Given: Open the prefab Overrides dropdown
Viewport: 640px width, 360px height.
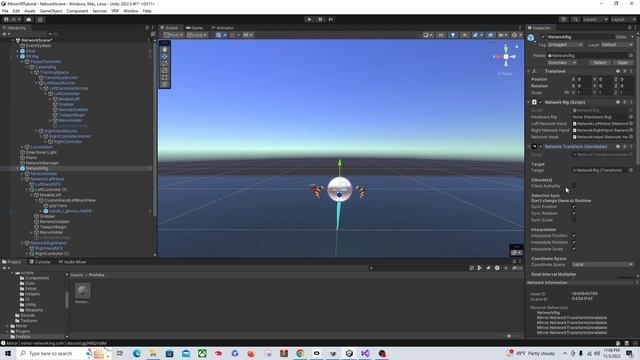Looking at the screenshot, I should coord(562,62).
